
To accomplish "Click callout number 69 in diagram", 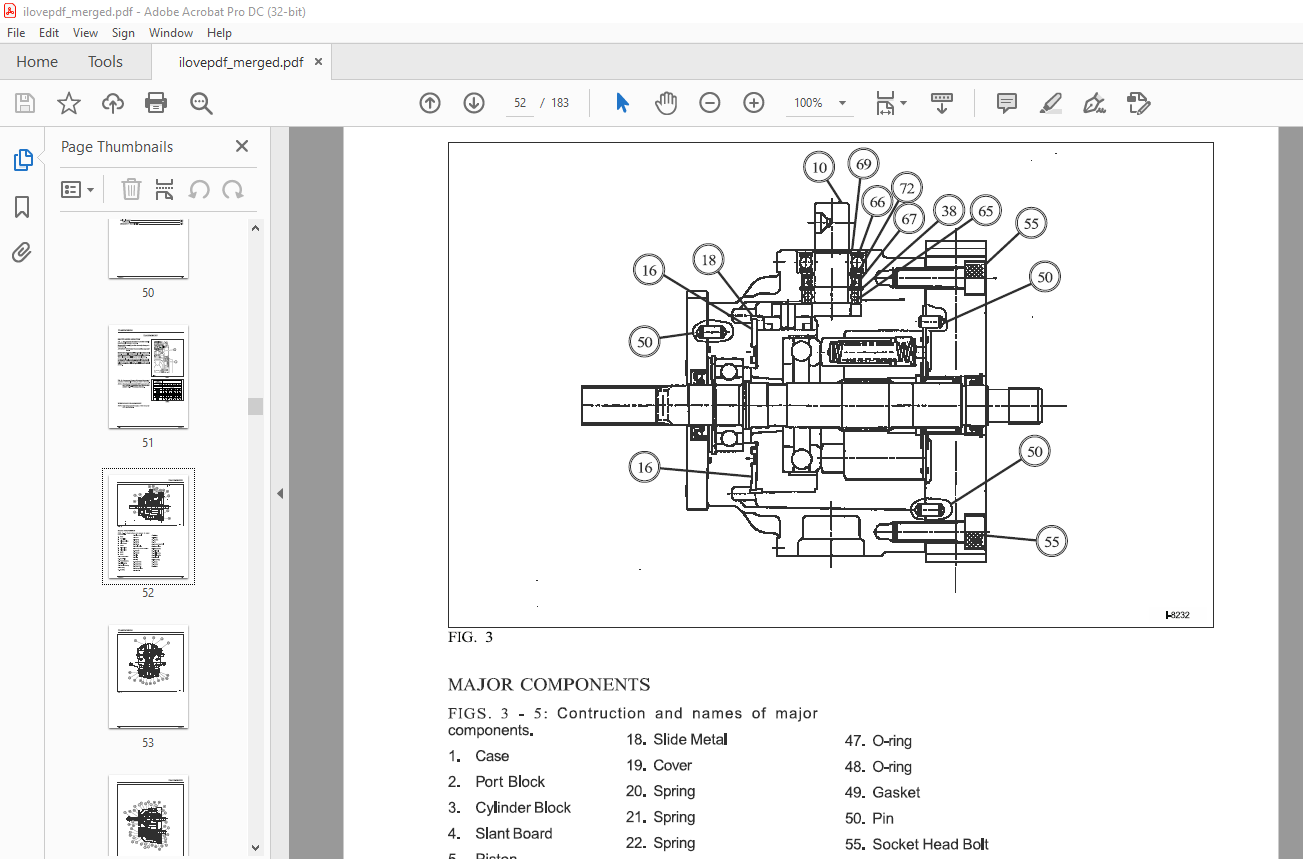I will tap(863, 163).
